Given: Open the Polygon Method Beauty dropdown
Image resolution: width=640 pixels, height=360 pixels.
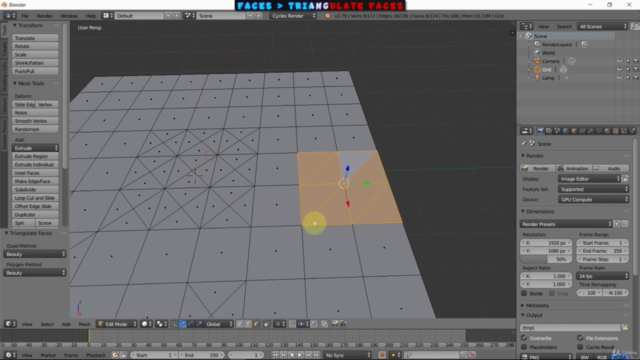Looking at the screenshot, I should click(x=35, y=273).
